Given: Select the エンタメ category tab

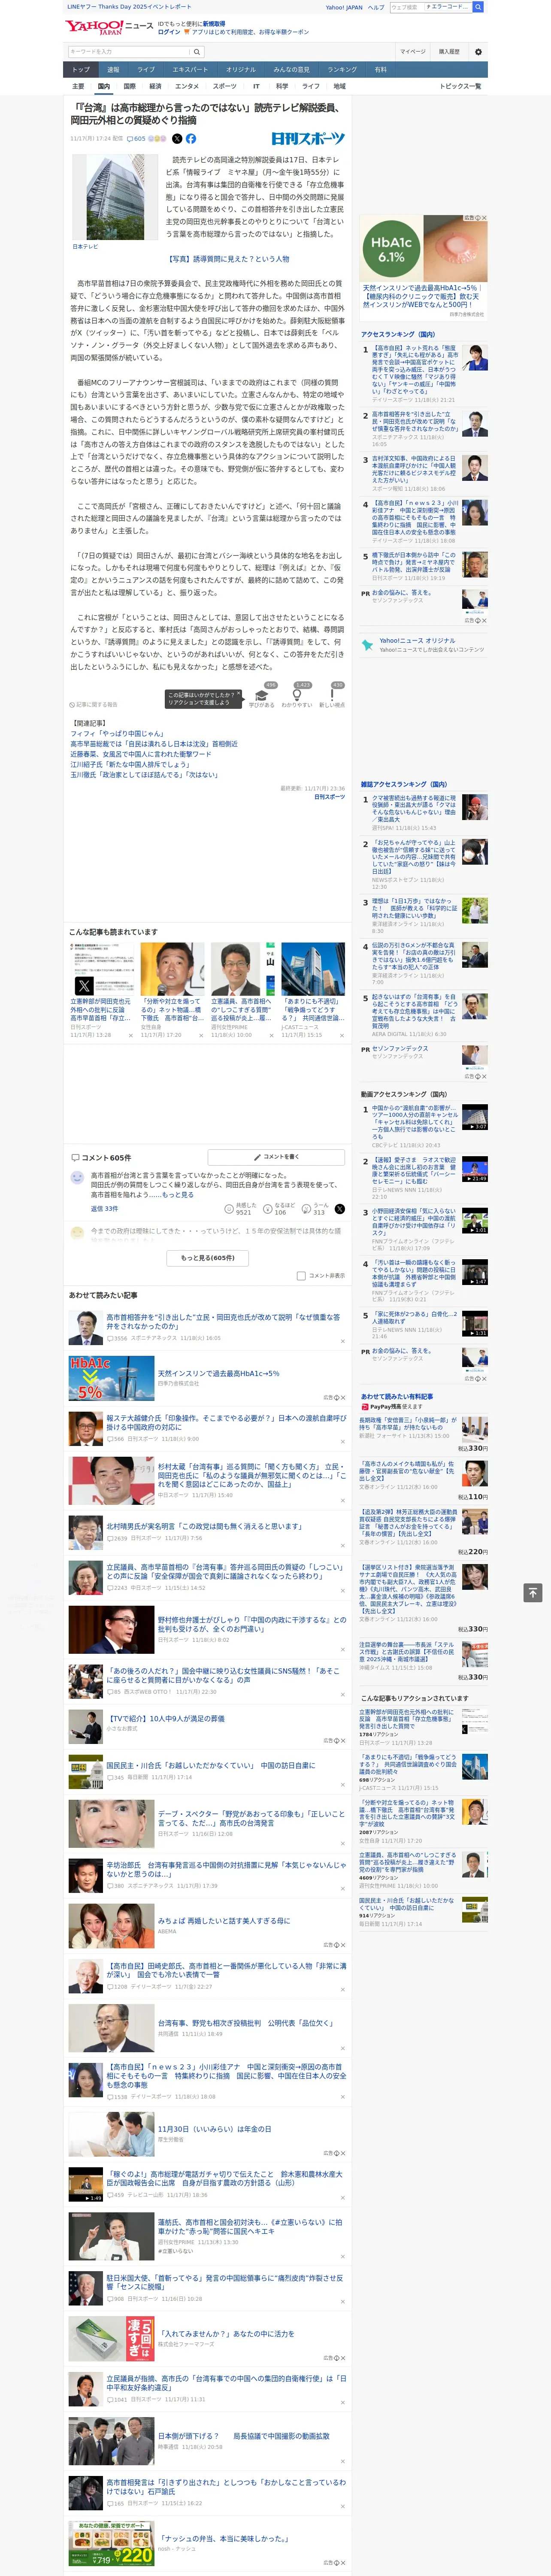Looking at the screenshot, I should tap(187, 86).
